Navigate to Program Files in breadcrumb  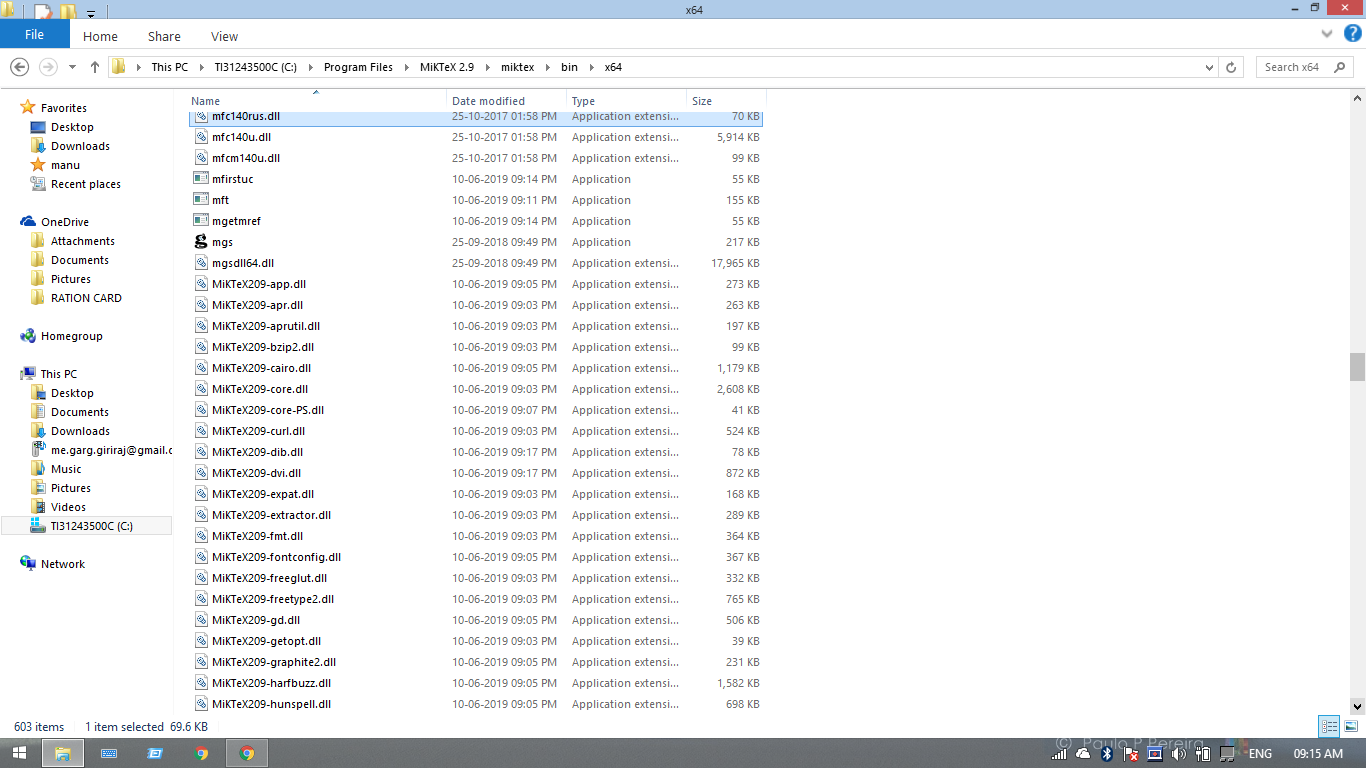pos(358,67)
